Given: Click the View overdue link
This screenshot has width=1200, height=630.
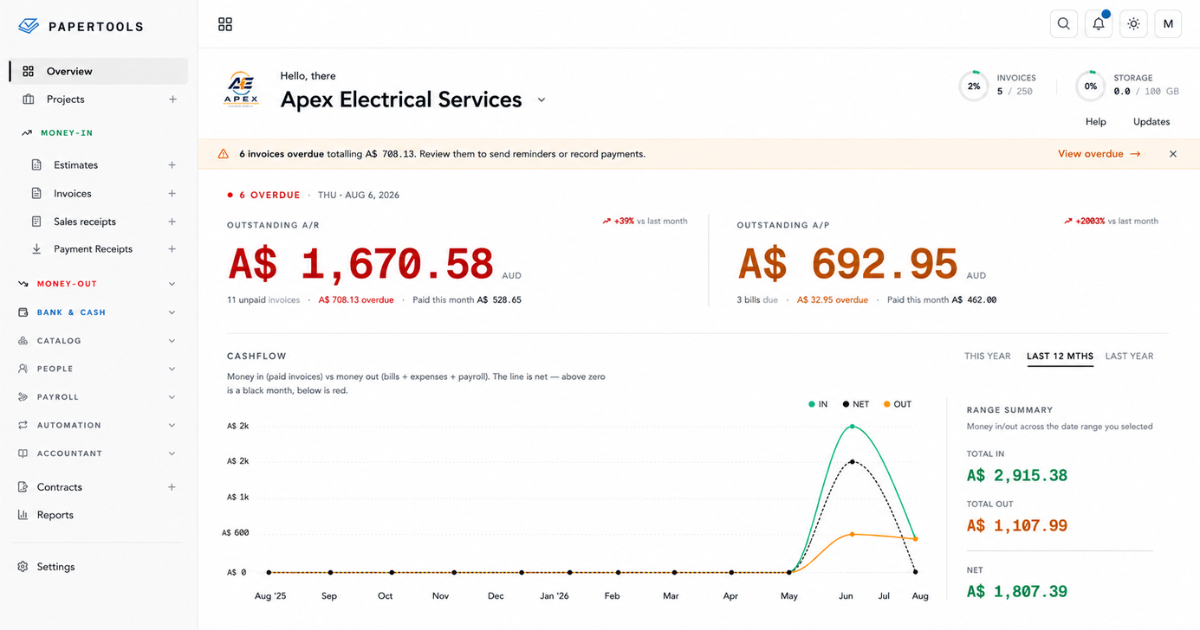Looking at the screenshot, I should click(x=1098, y=154).
